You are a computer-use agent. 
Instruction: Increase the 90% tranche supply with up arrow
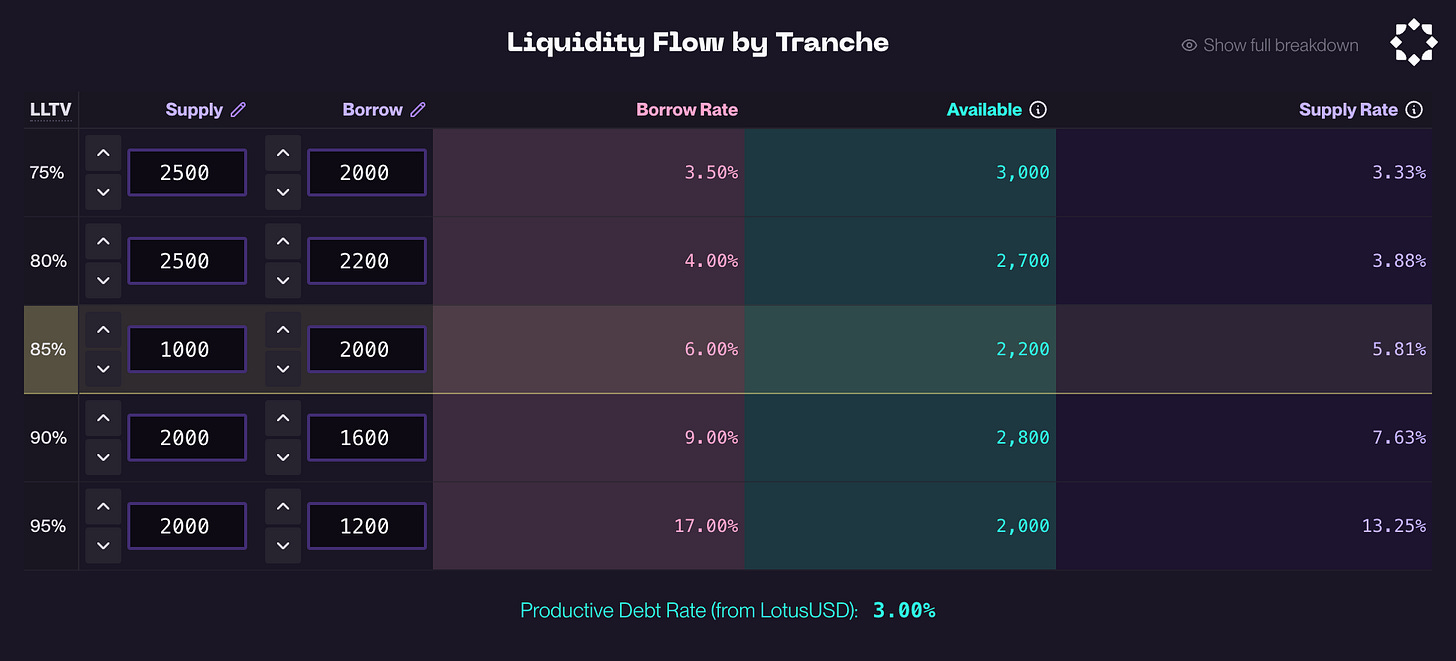[103, 418]
